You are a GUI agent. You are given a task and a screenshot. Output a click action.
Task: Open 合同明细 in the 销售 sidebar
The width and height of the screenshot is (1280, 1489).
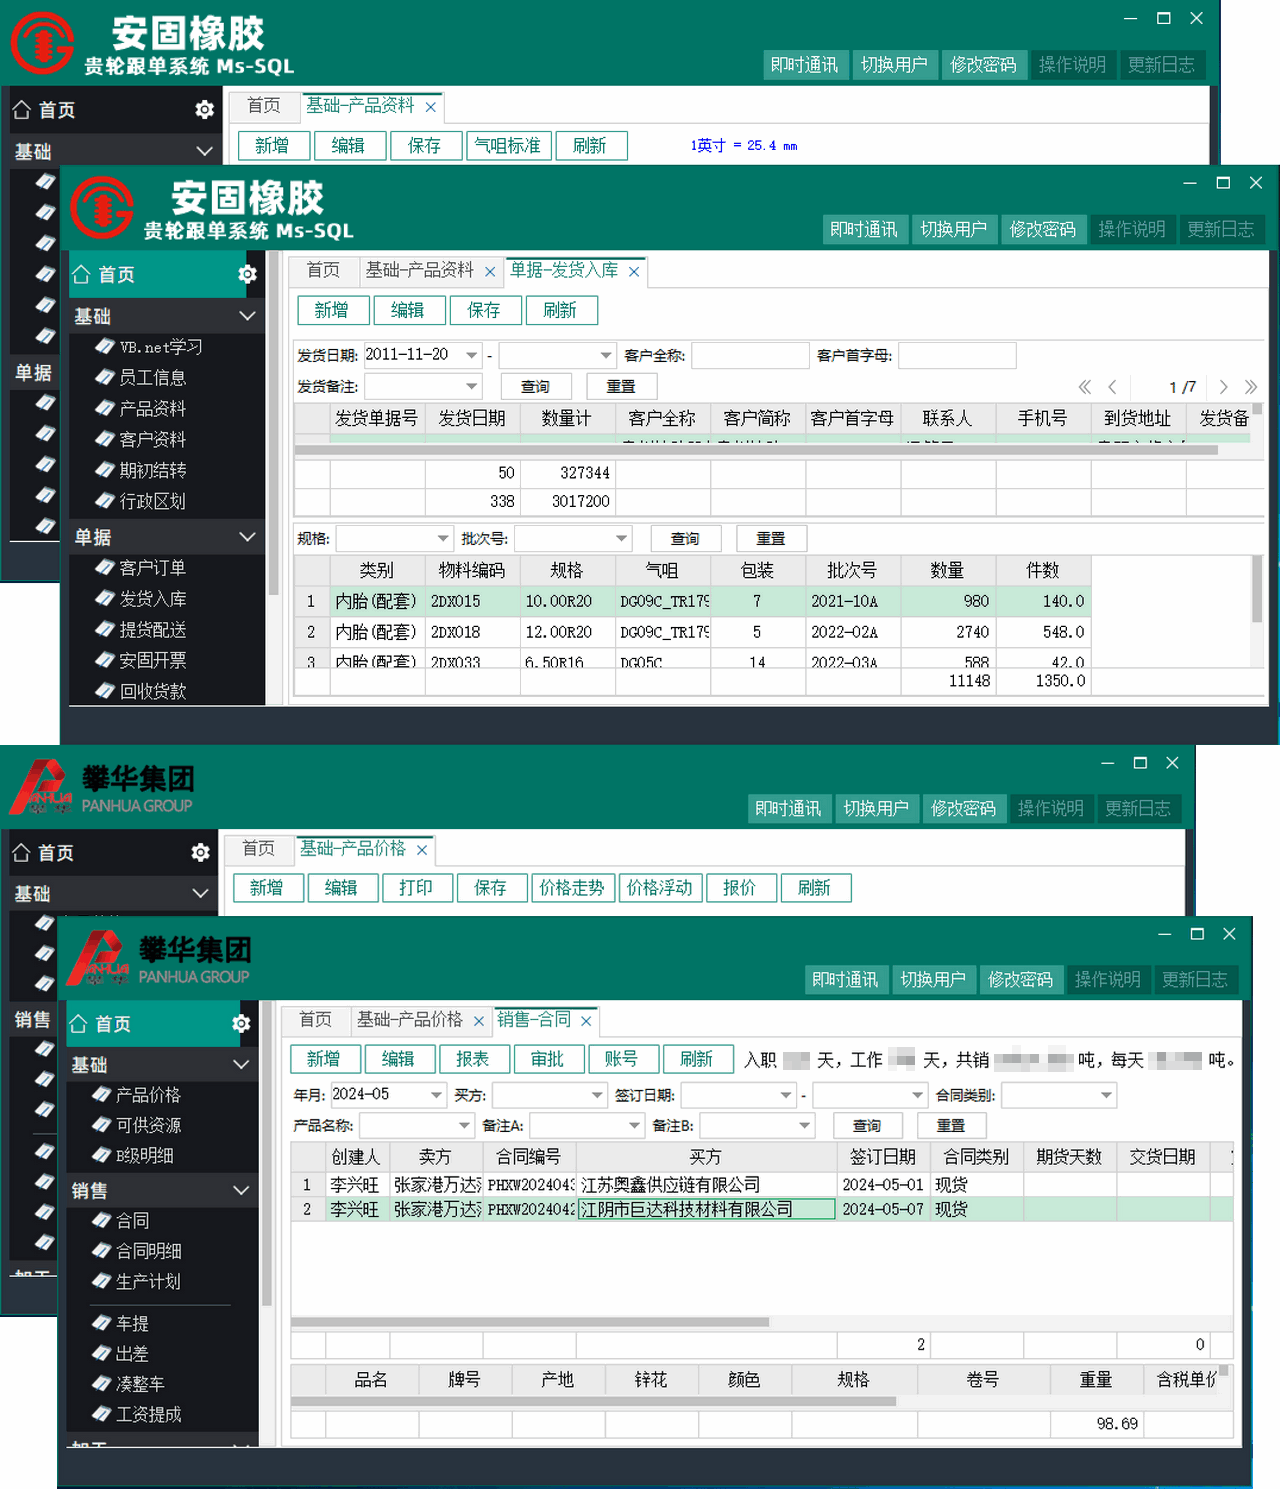[x=148, y=1250]
